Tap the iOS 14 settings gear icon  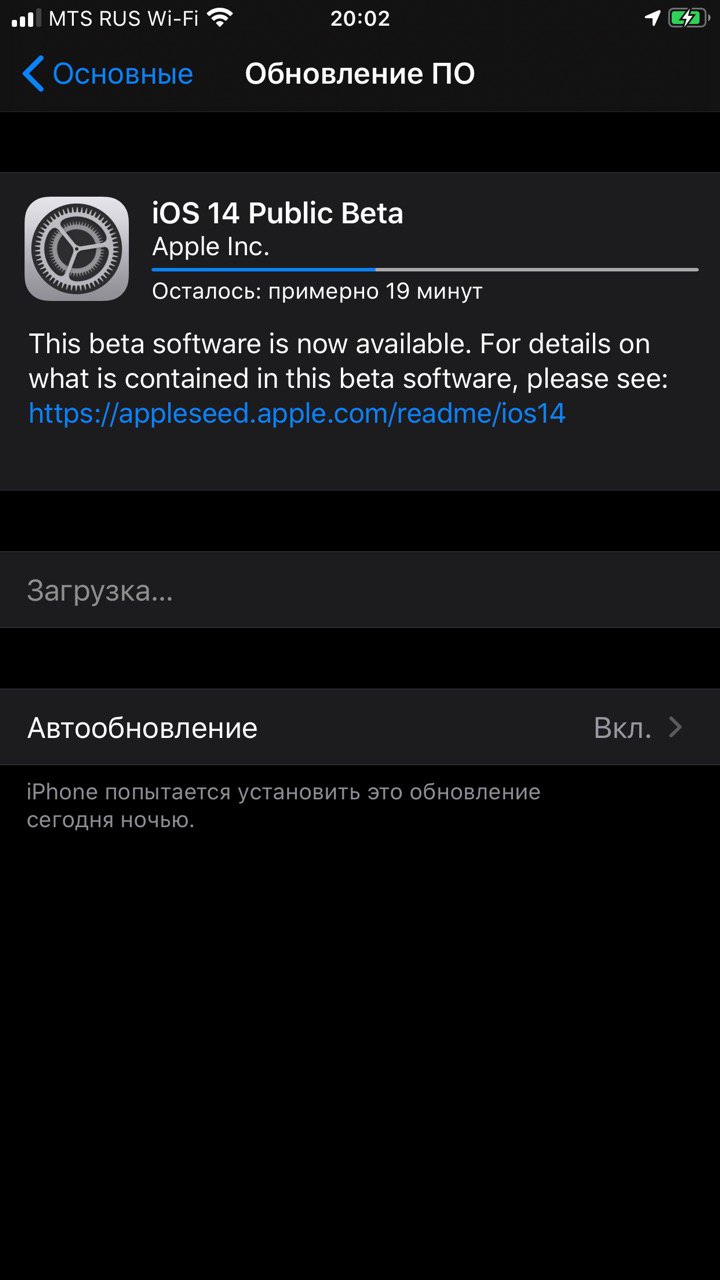click(x=77, y=249)
